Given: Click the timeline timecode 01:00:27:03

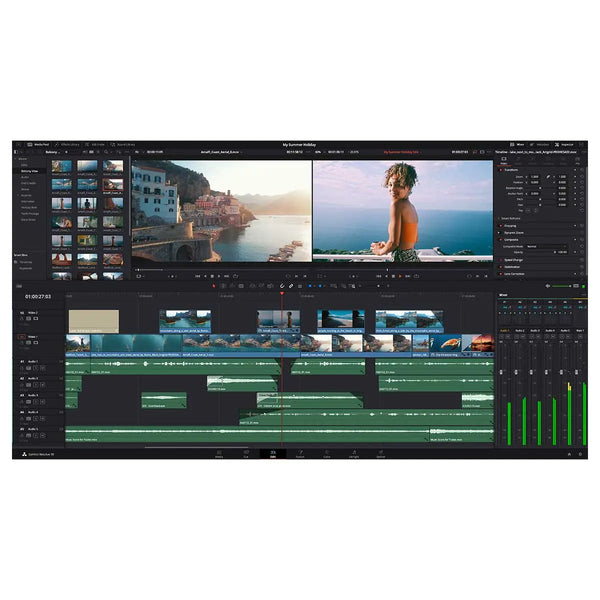Looking at the screenshot, I should [38, 297].
